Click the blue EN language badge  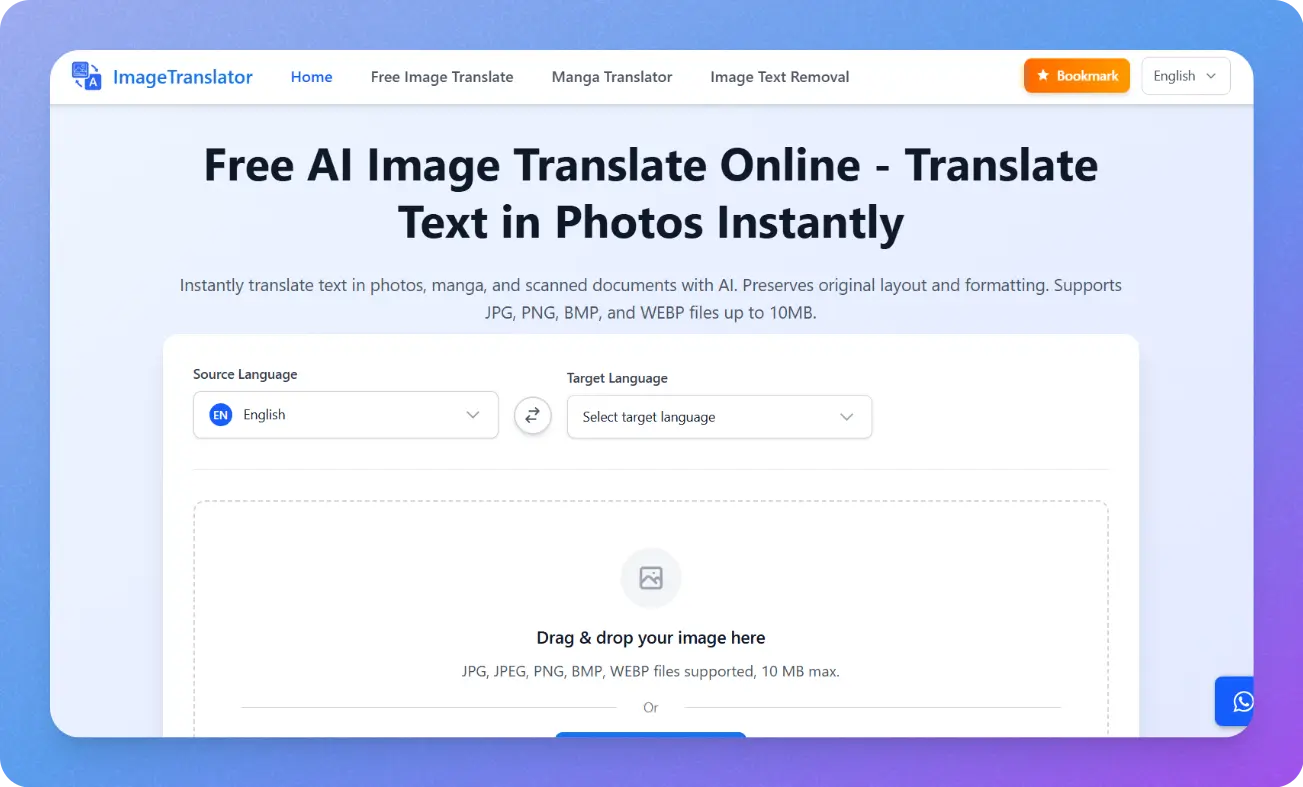[x=220, y=415]
